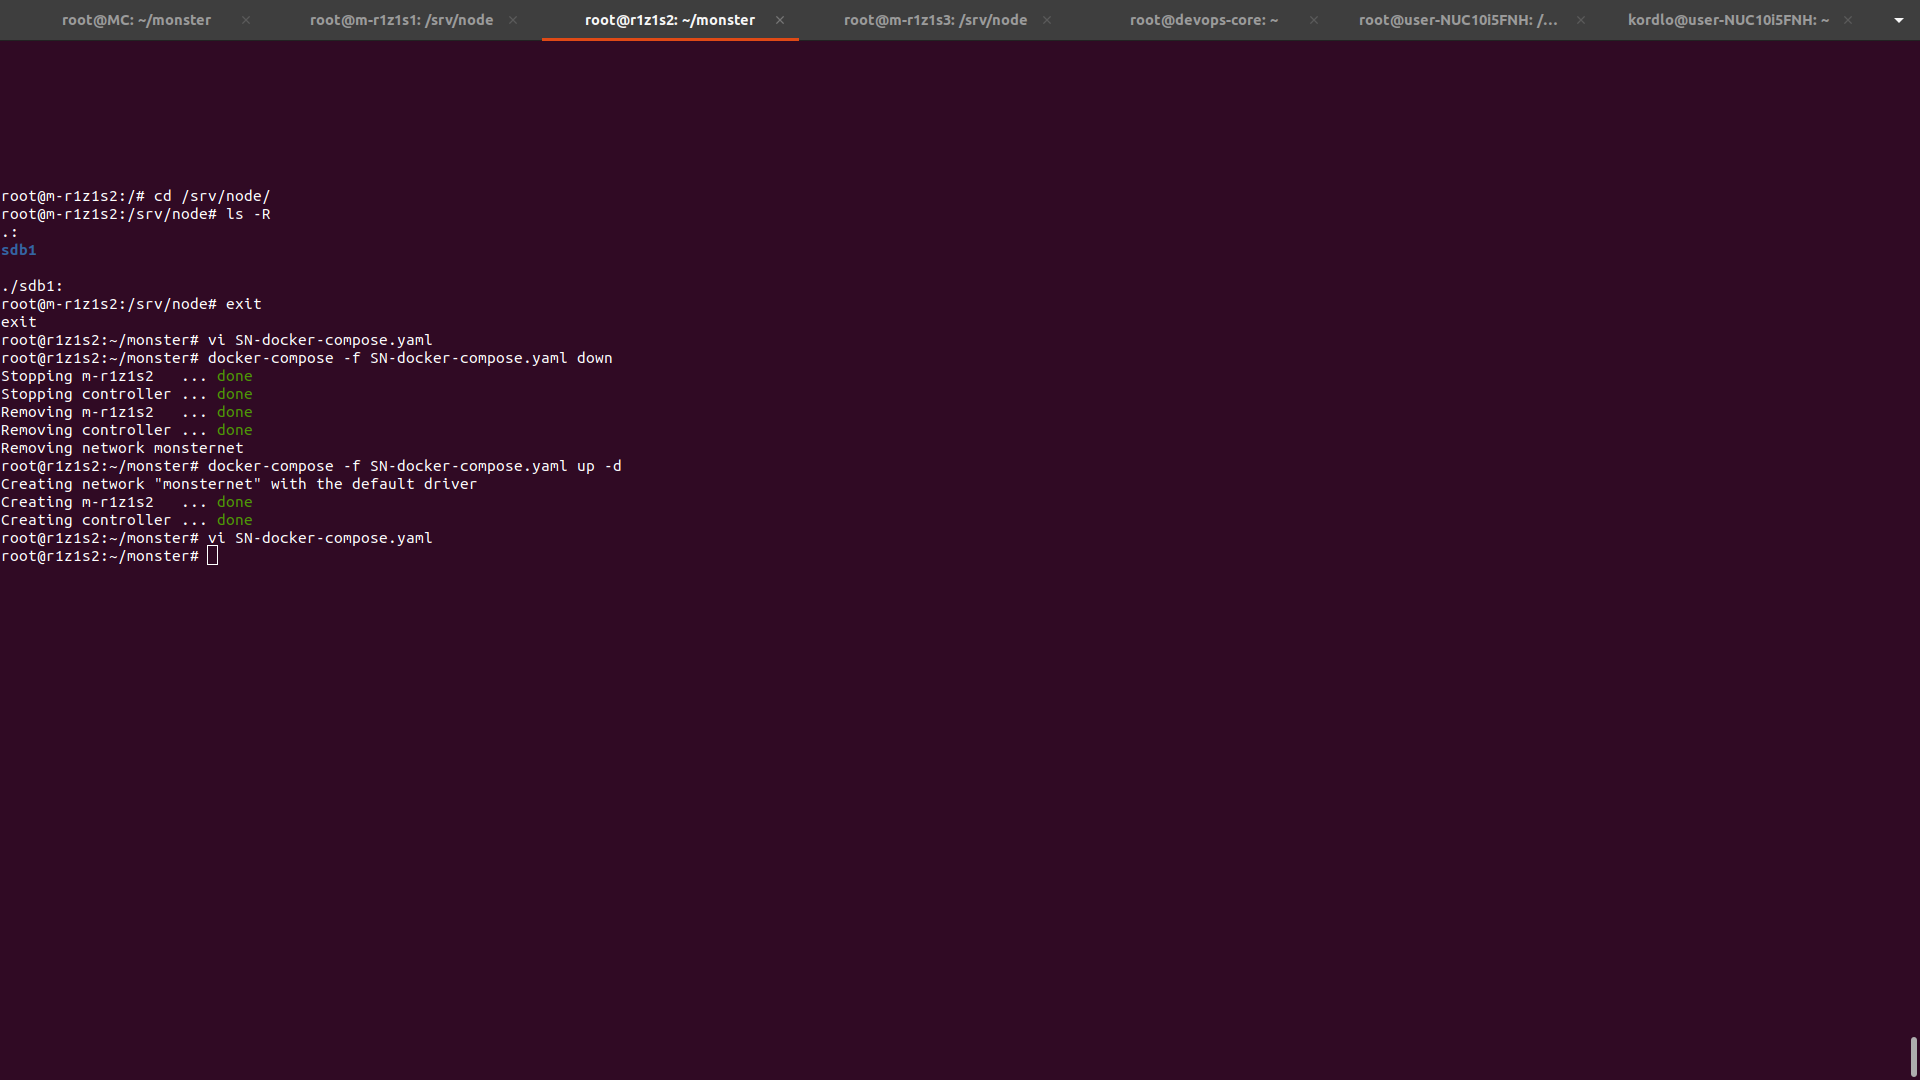Close the root@m-r1z1s1 terminal tab

pyautogui.click(x=513, y=20)
